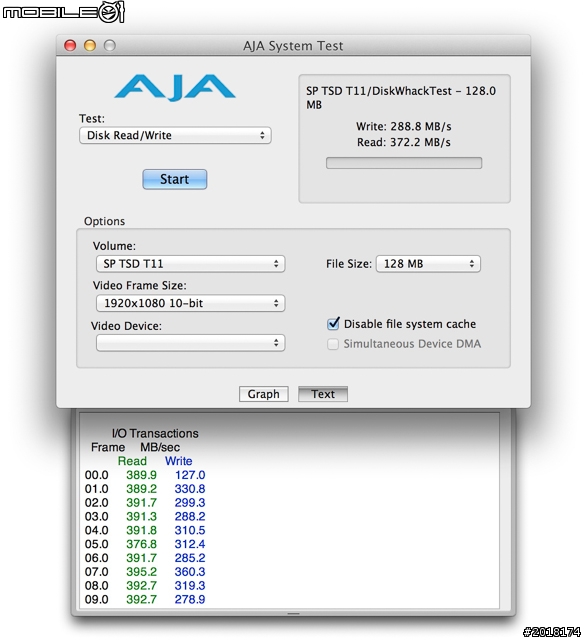587x640 pixels.
Task: Start the disk read/write test
Action: click(x=175, y=179)
